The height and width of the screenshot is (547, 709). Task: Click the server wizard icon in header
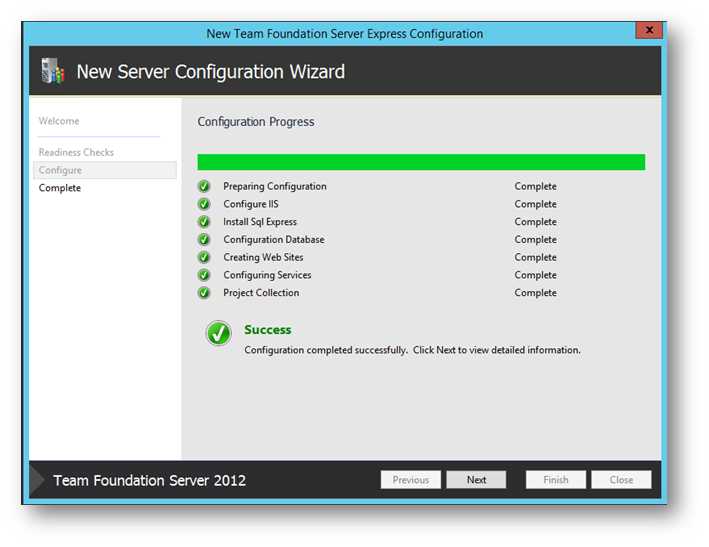point(53,71)
